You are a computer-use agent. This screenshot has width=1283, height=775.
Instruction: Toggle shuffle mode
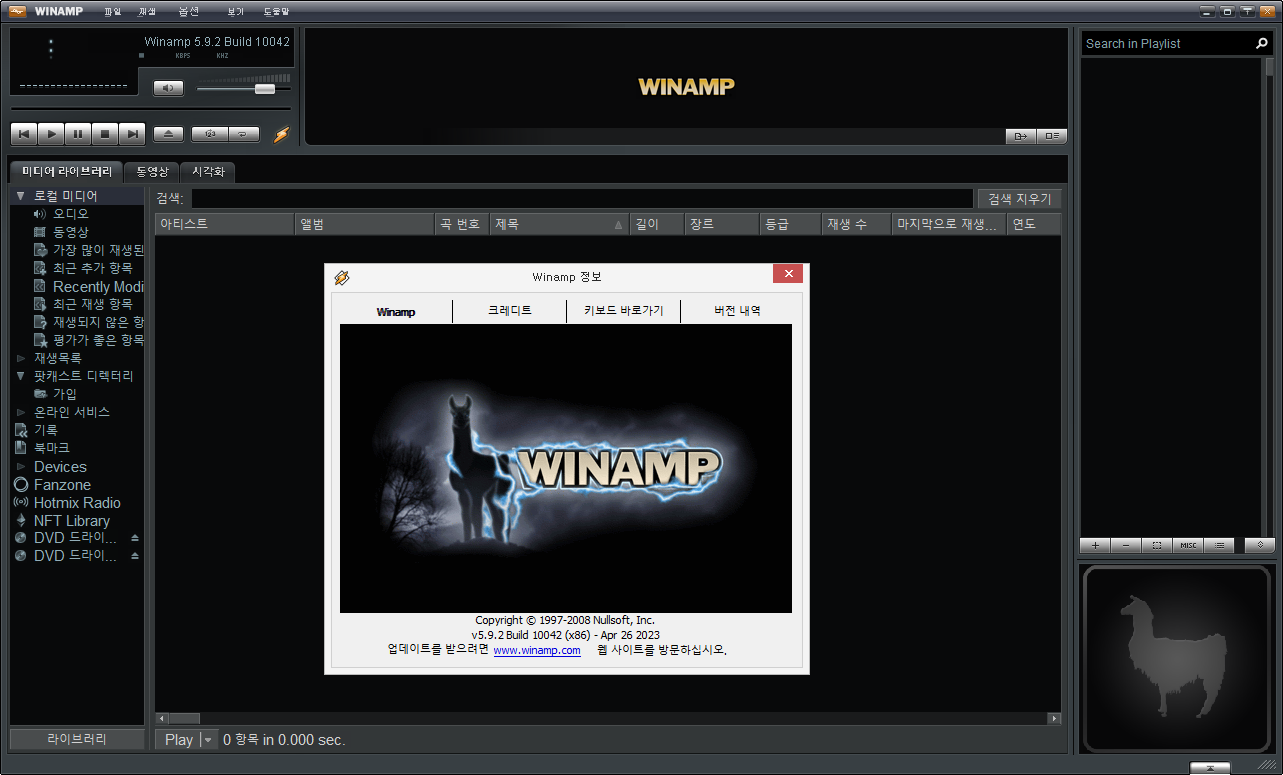[x=210, y=134]
